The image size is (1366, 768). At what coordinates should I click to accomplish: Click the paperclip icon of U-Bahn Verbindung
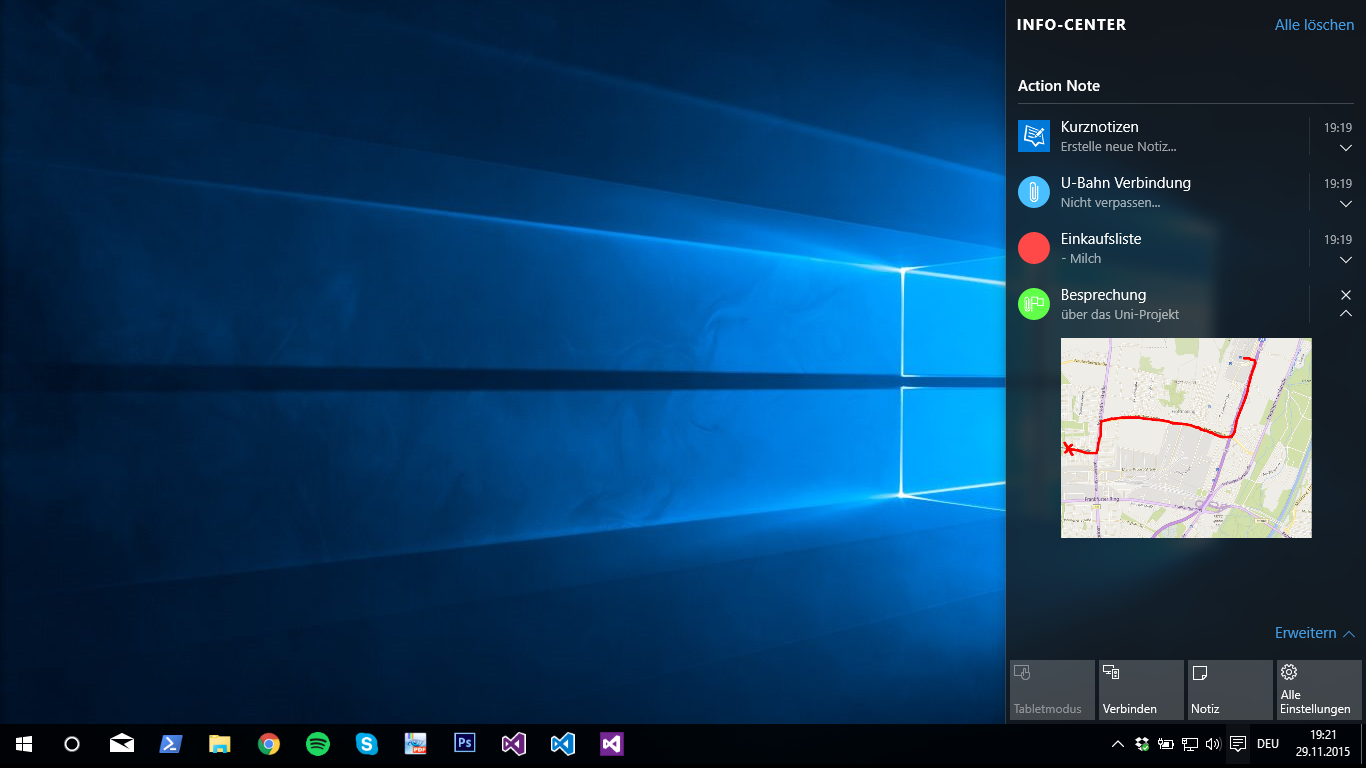(x=1033, y=192)
